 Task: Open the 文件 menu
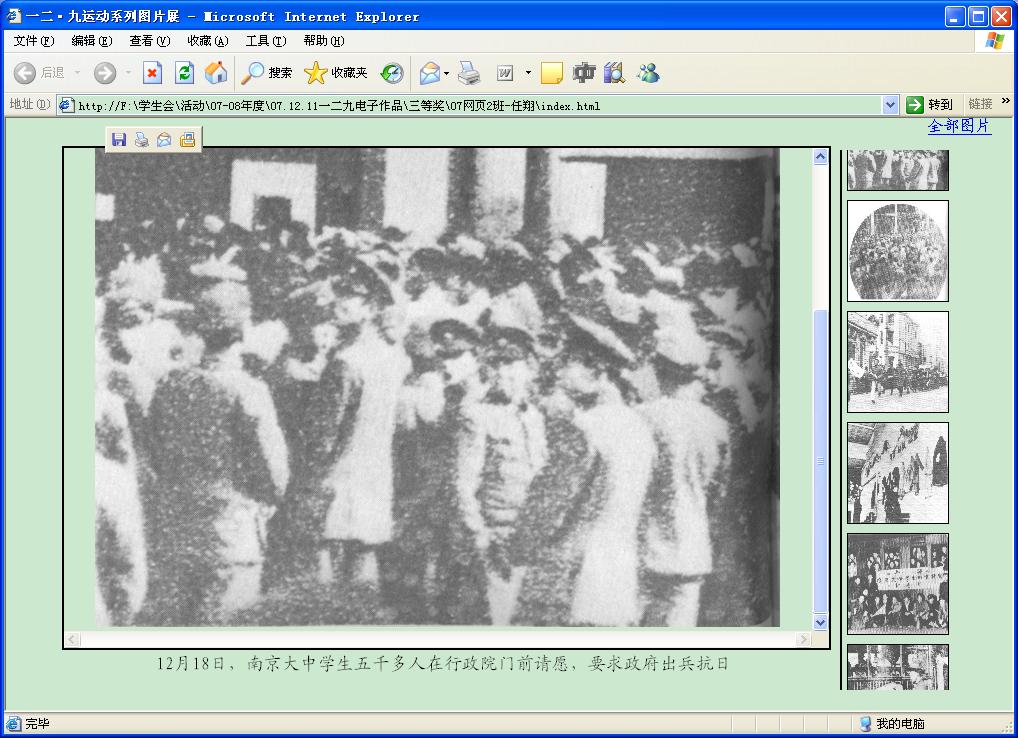tap(33, 41)
